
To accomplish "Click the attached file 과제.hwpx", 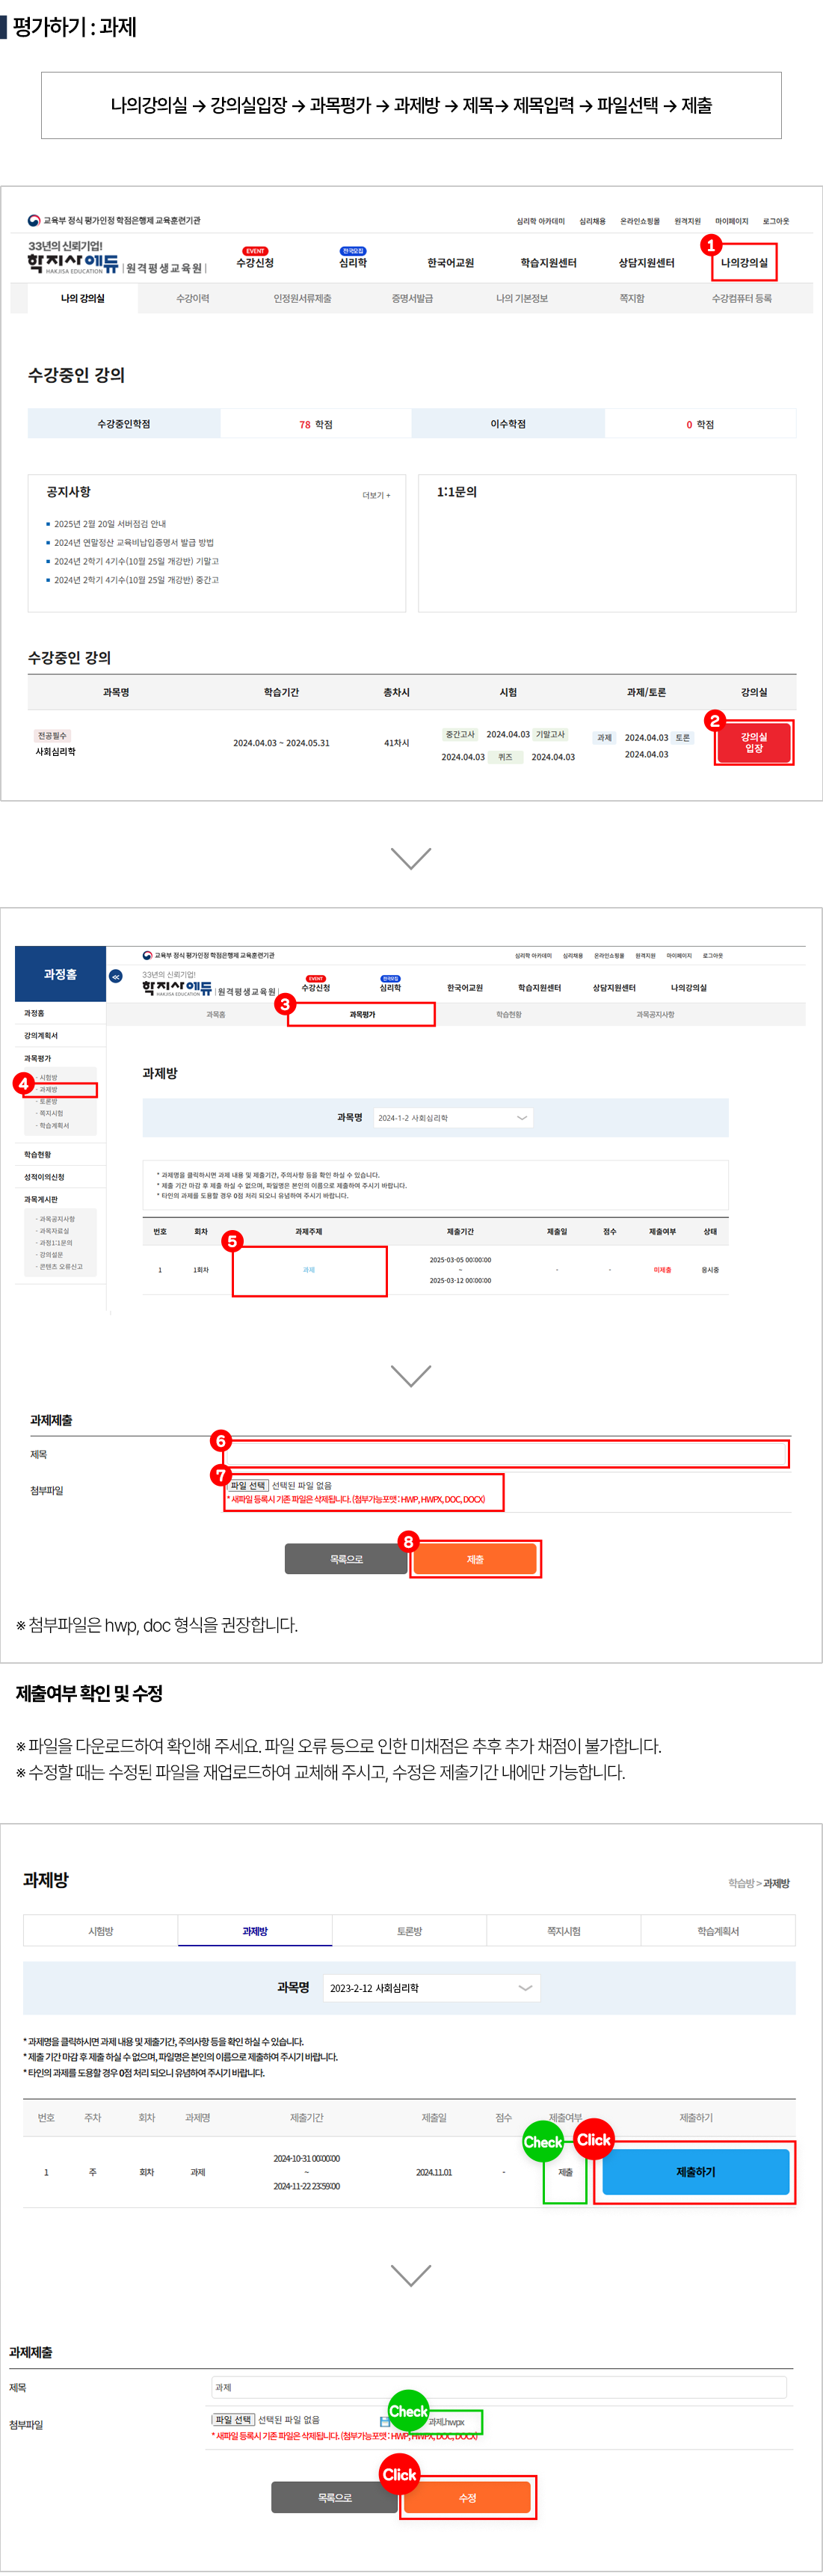I will point(446,2422).
